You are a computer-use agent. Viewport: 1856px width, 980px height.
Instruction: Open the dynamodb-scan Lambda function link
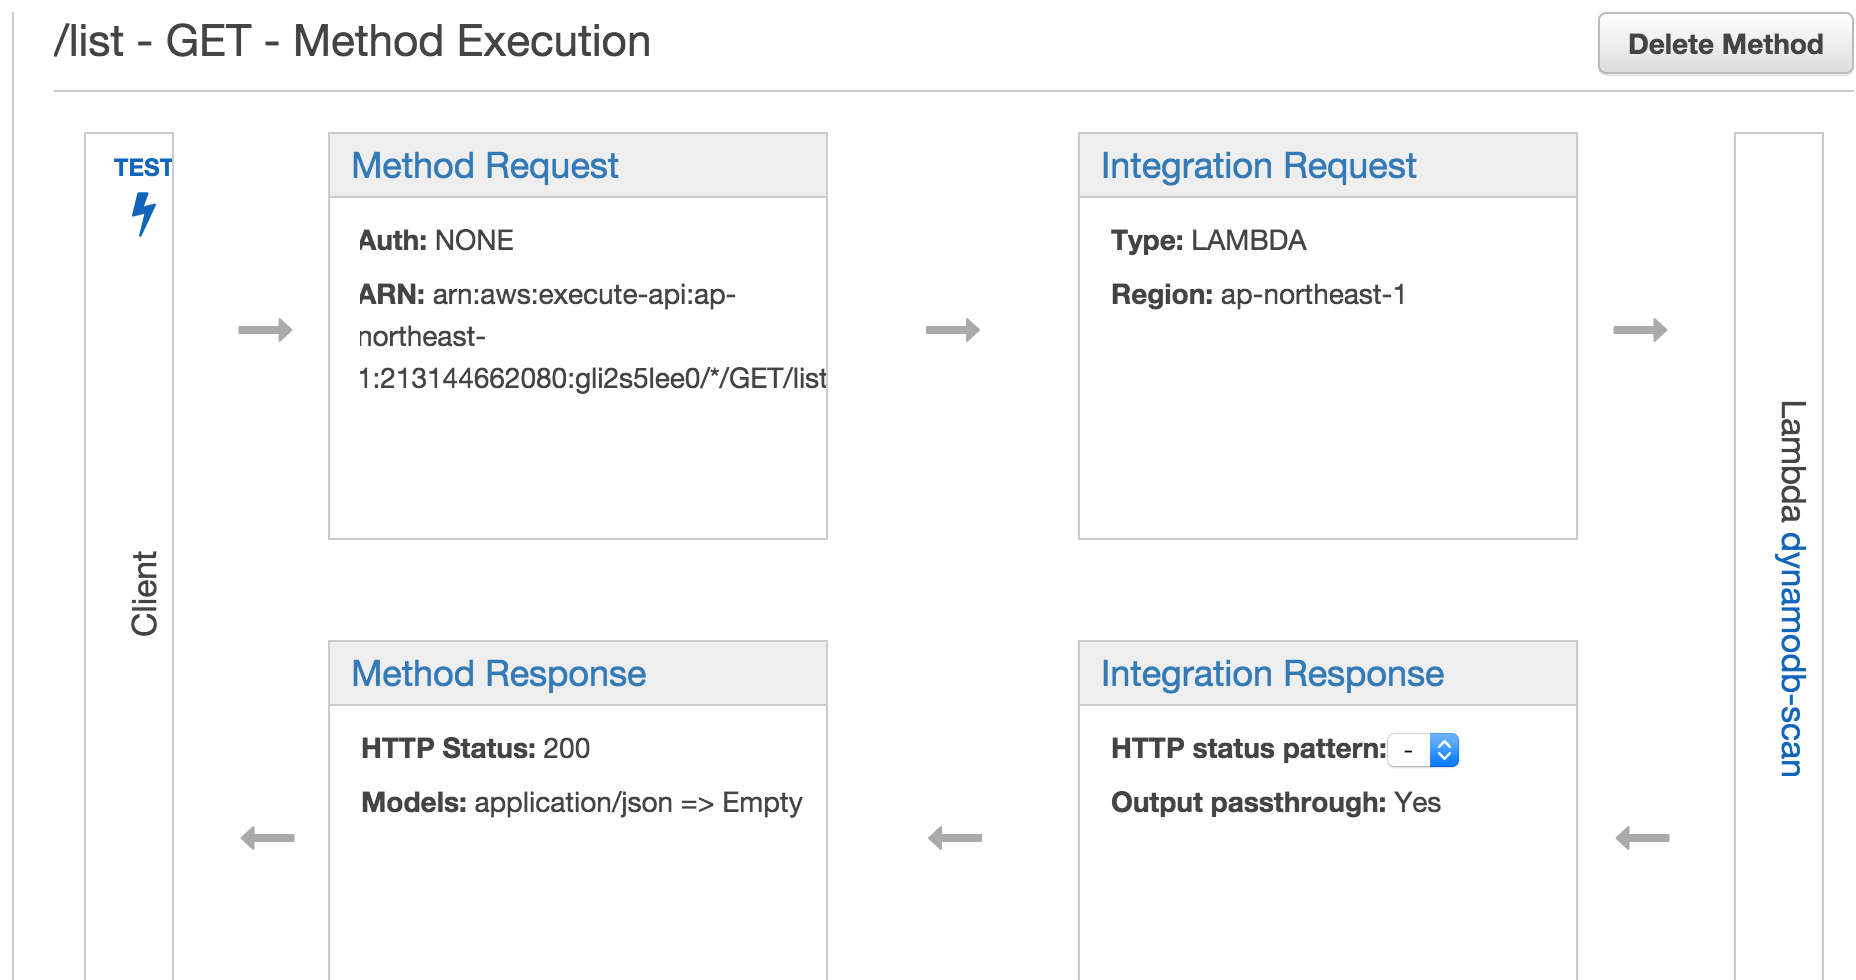click(x=1791, y=655)
